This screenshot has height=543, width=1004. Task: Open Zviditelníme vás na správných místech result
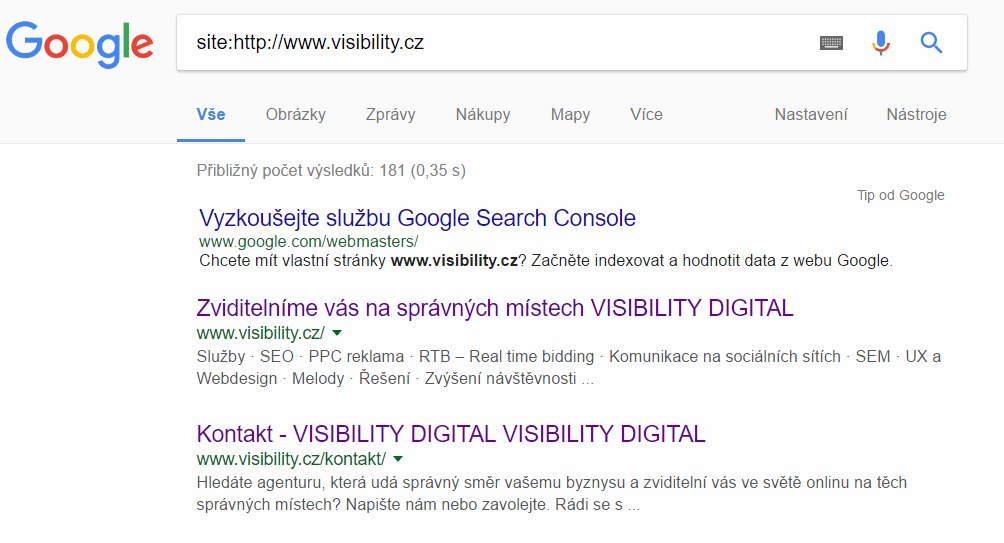(495, 308)
